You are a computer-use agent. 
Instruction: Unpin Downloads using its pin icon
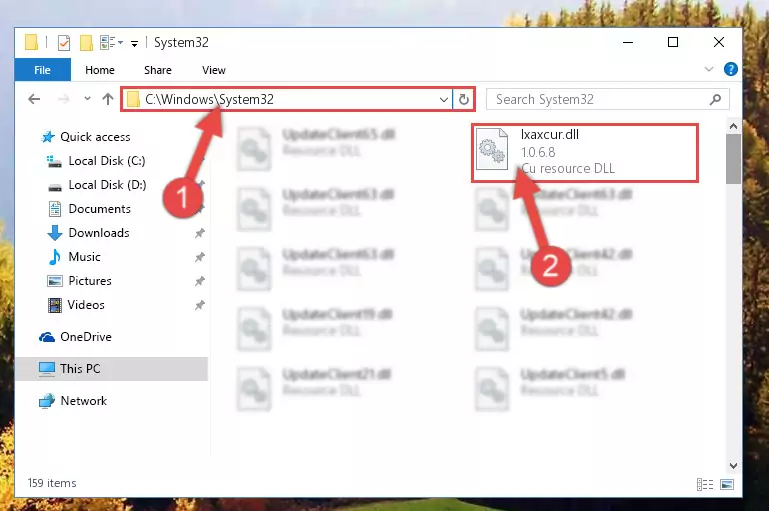pos(200,233)
